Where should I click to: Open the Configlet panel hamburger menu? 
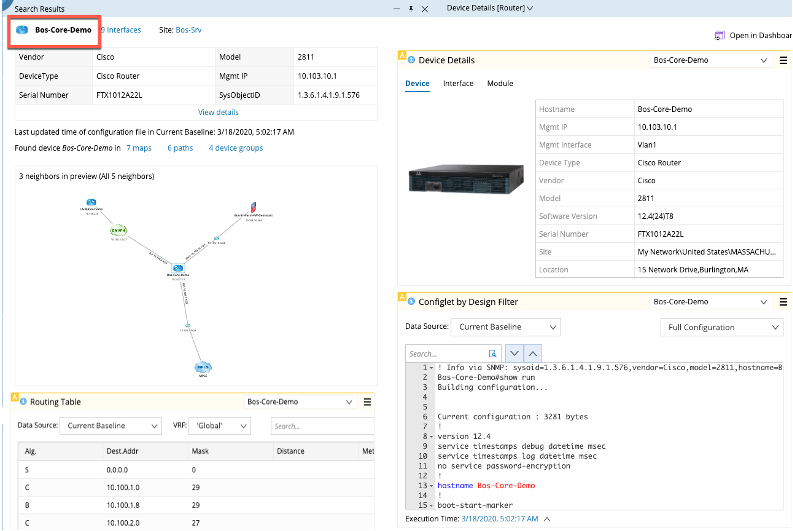pos(783,300)
